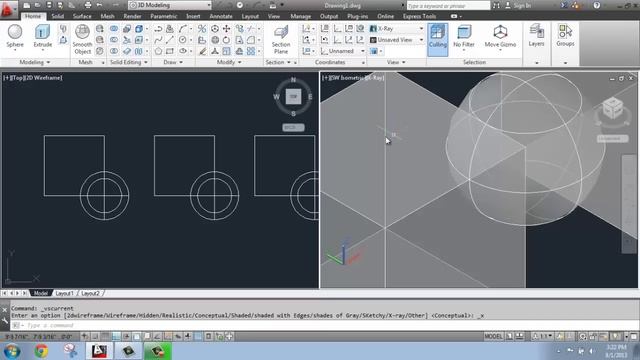Switch to the Annotate ribbon tab
Screen dimensions: 640x360
pos(221,16)
